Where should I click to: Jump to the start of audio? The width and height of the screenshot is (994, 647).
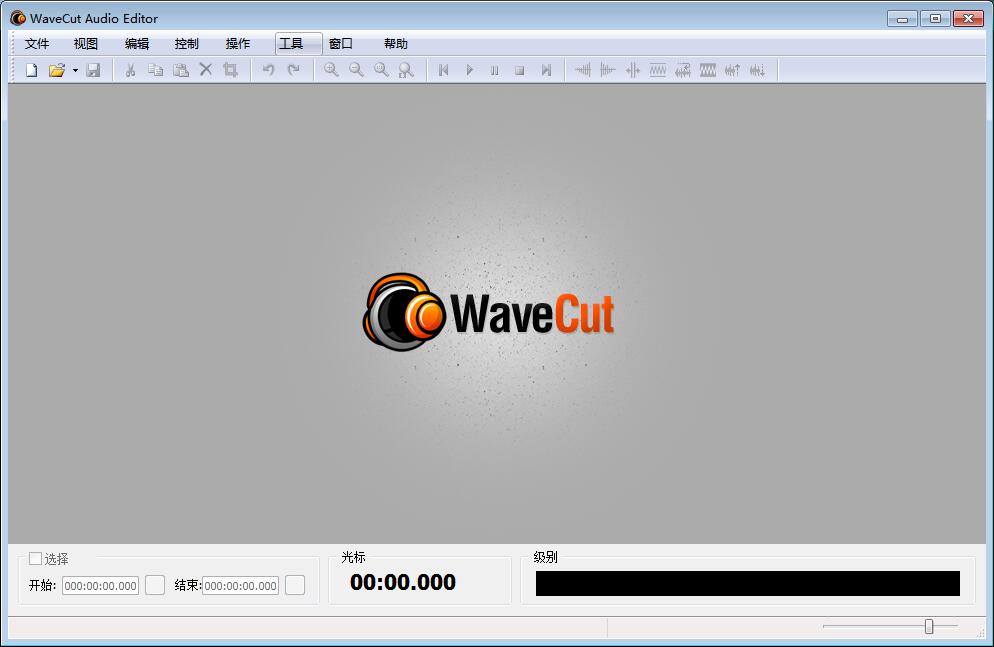coord(444,70)
